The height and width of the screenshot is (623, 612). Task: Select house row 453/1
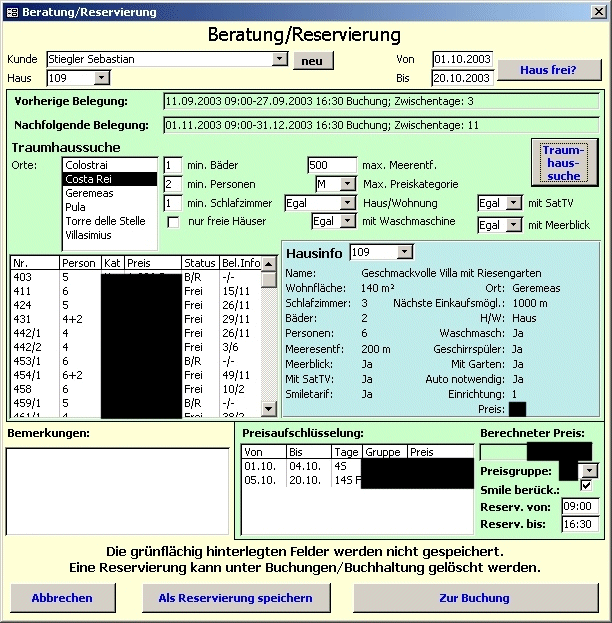point(136,361)
